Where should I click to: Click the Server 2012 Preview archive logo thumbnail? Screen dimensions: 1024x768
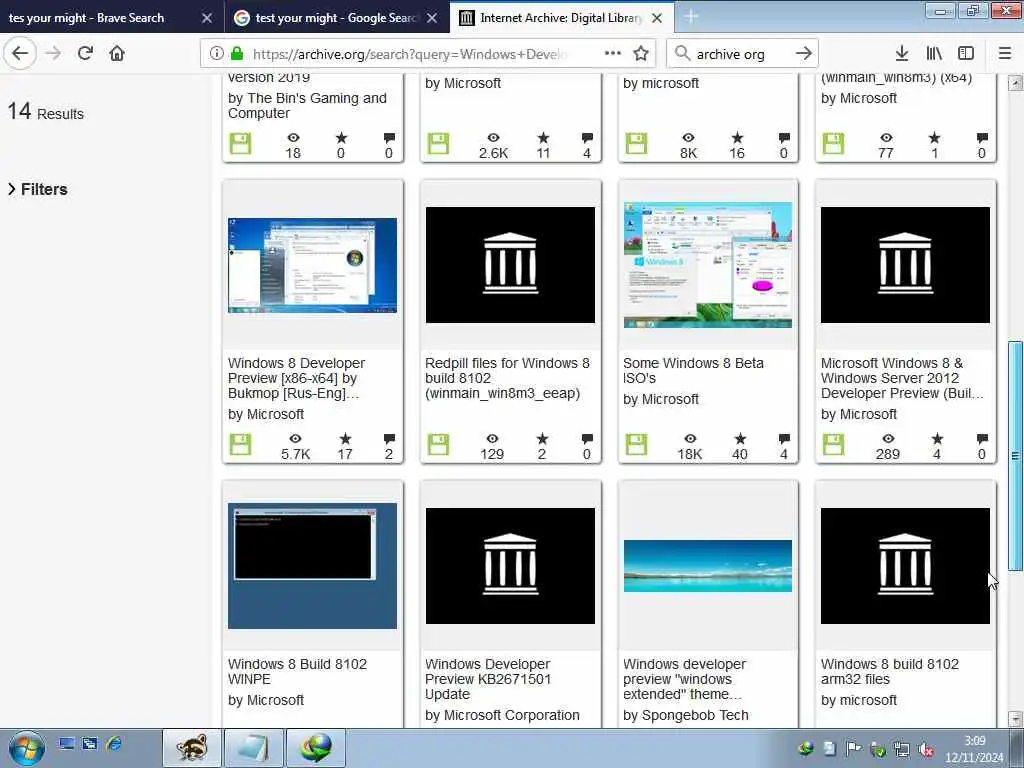click(x=905, y=264)
